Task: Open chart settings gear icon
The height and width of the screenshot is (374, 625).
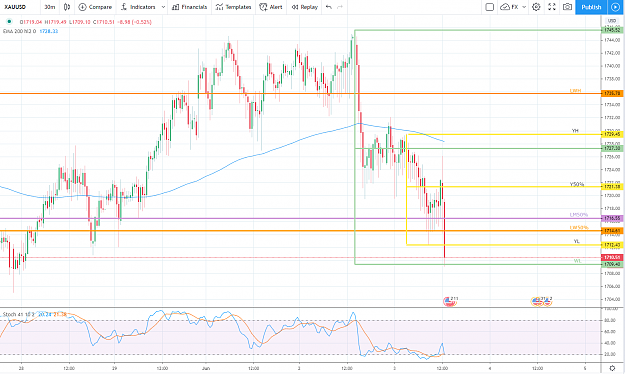Action: pos(537,7)
